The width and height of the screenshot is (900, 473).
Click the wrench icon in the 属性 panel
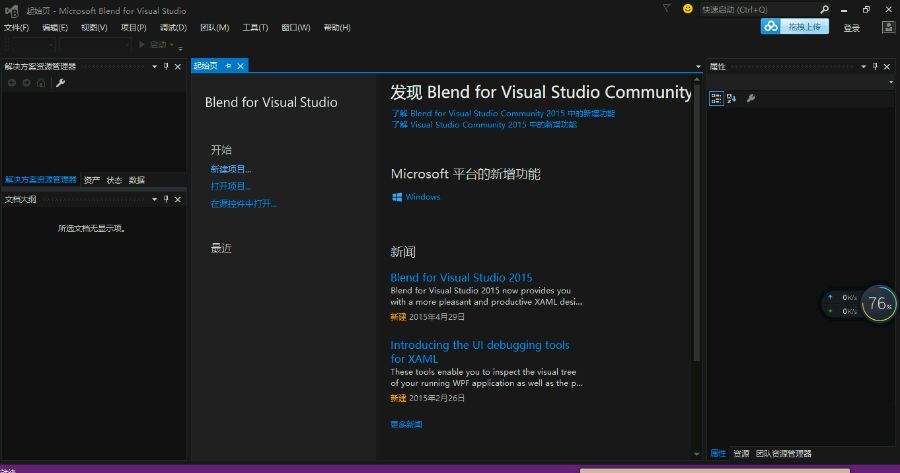751,98
